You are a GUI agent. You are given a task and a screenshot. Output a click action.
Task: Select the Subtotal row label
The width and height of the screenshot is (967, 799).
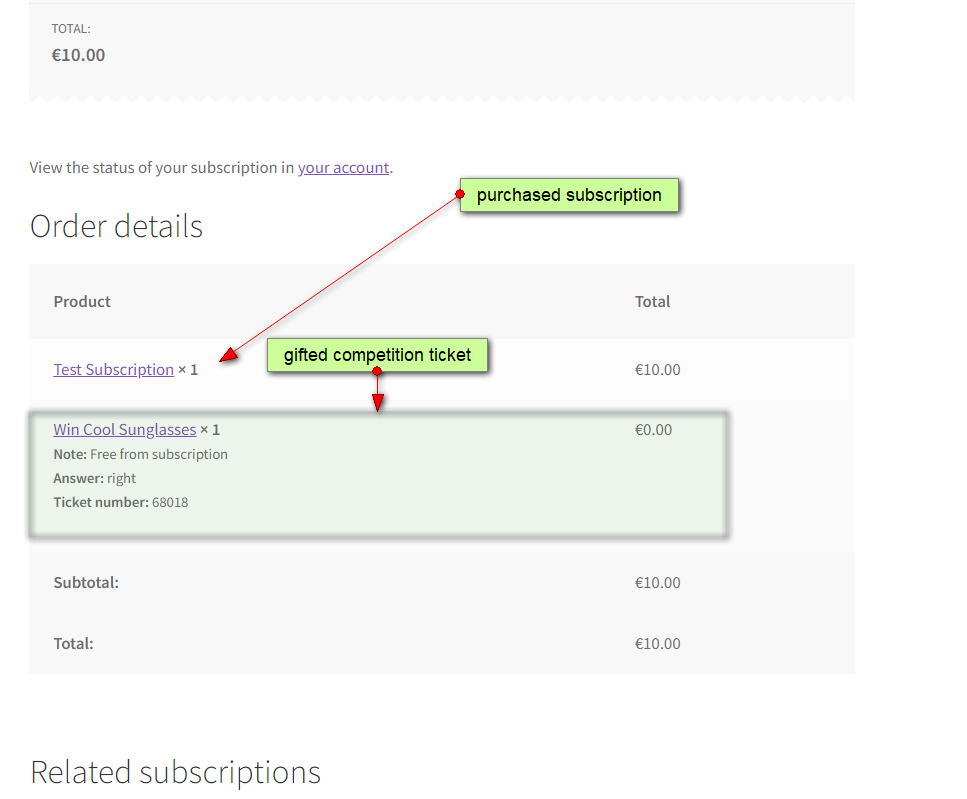[85, 582]
